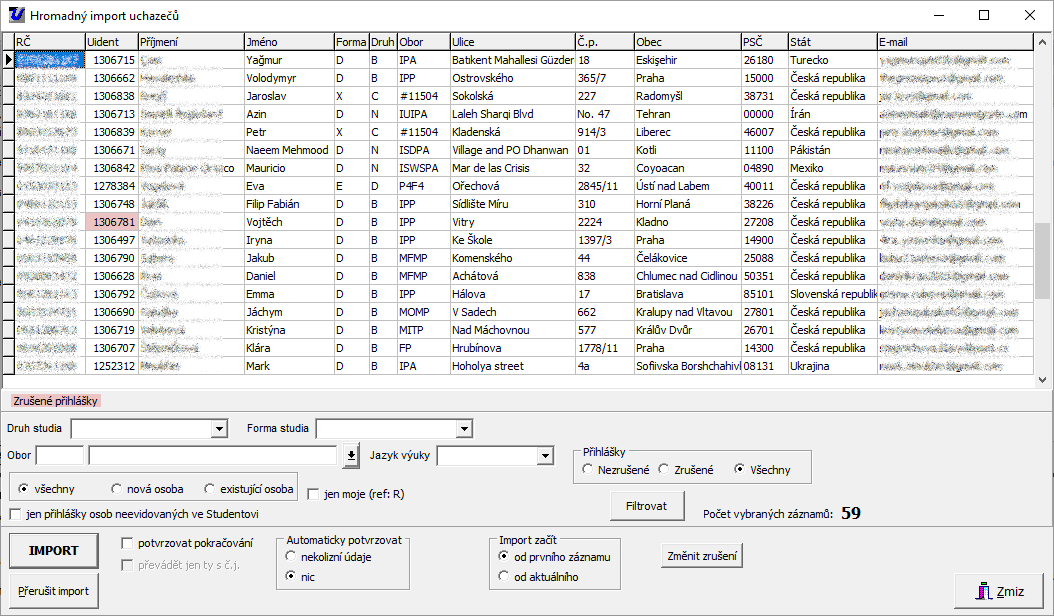Tick 'jen přihlášky osob neevidovaných ve Studentovi'
Image resolution: width=1054 pixels, height=616 pixels.
tap(15, 514)
